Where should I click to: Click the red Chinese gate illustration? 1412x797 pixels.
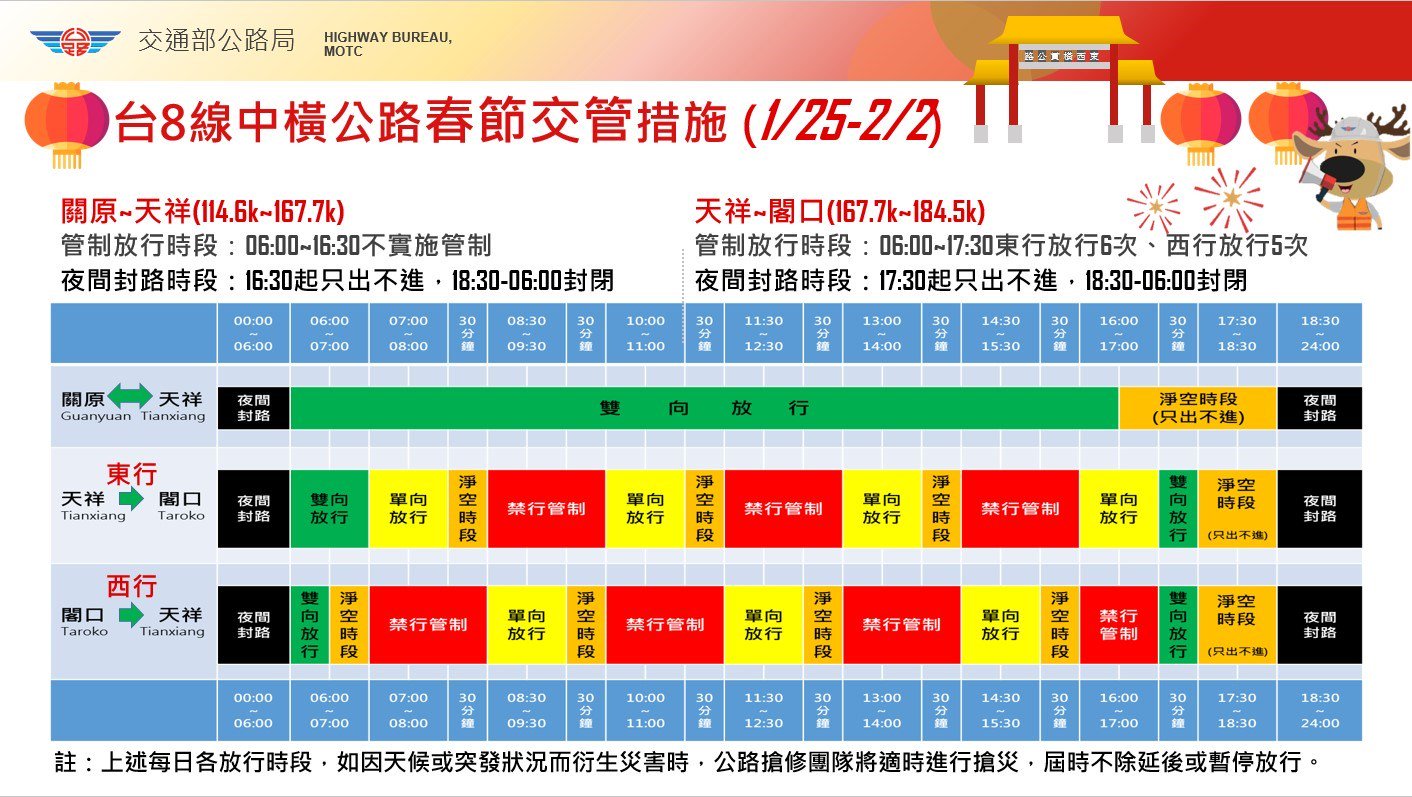tap(1064, 78)
